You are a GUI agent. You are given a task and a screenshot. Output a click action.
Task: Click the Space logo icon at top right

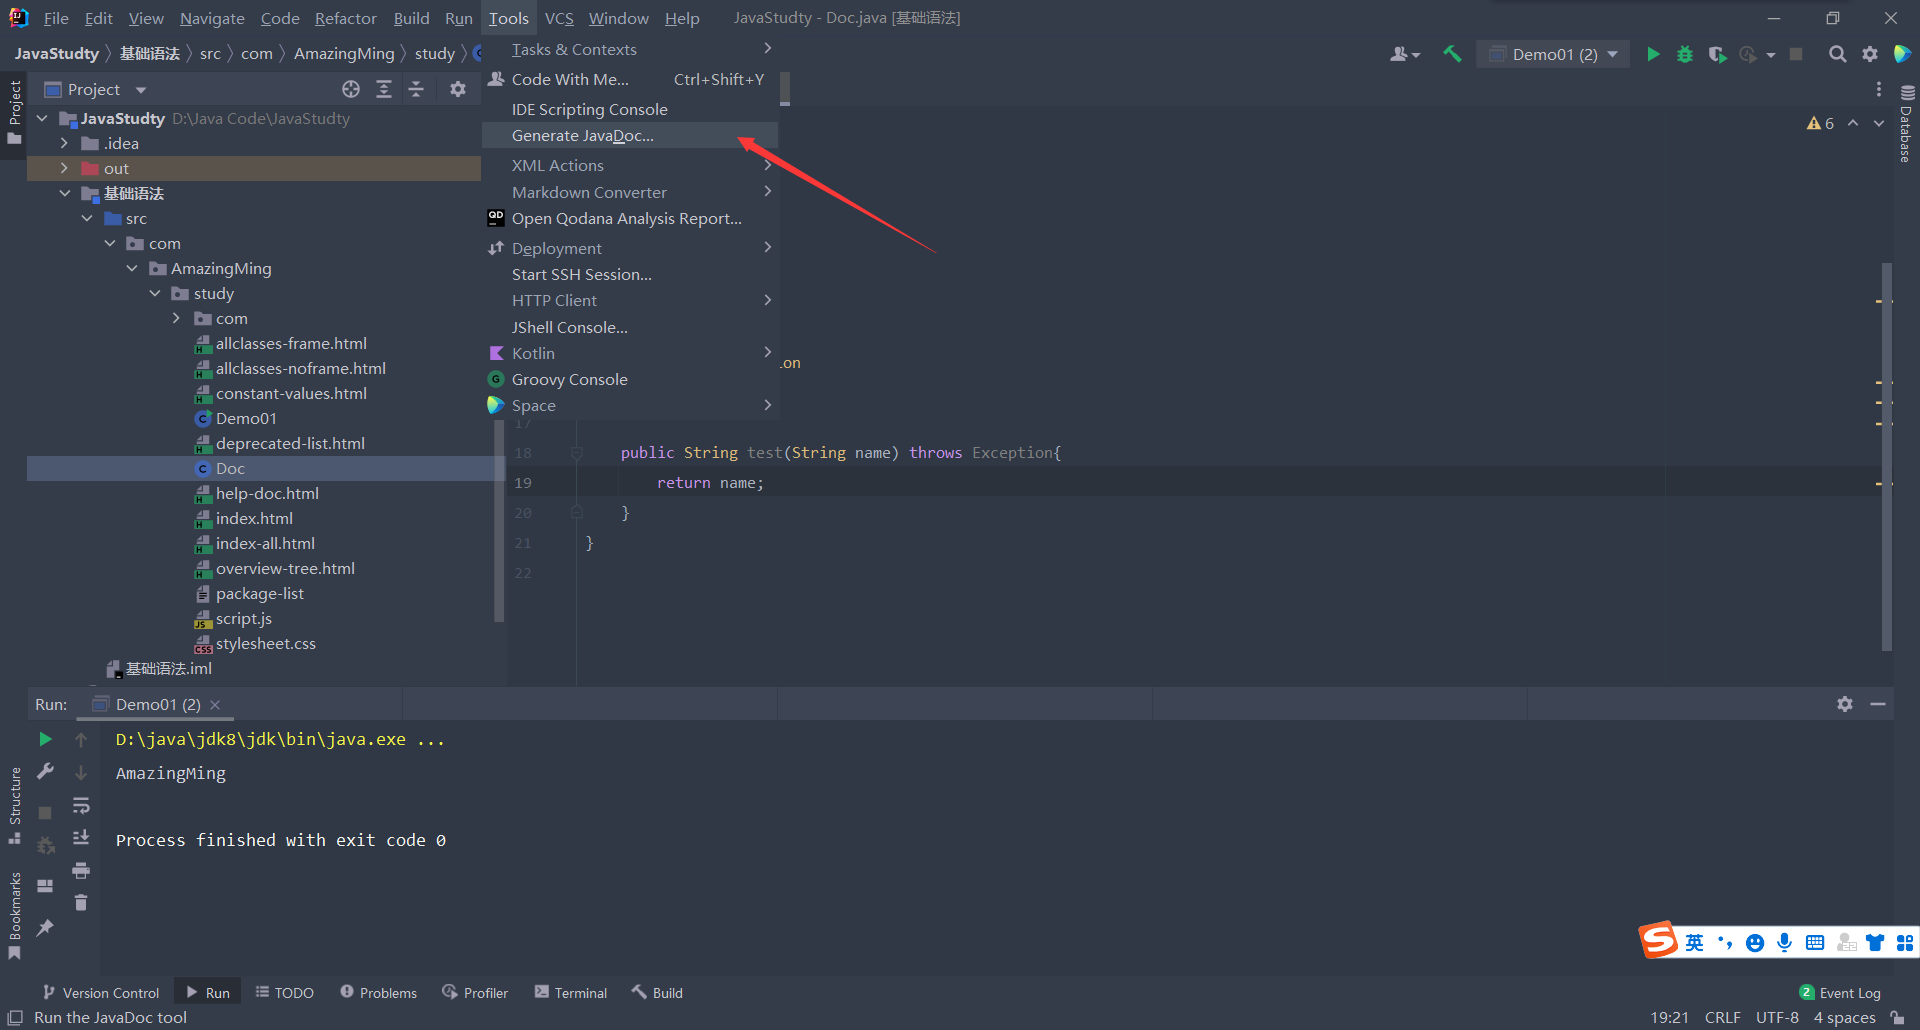coord(1902,54)
